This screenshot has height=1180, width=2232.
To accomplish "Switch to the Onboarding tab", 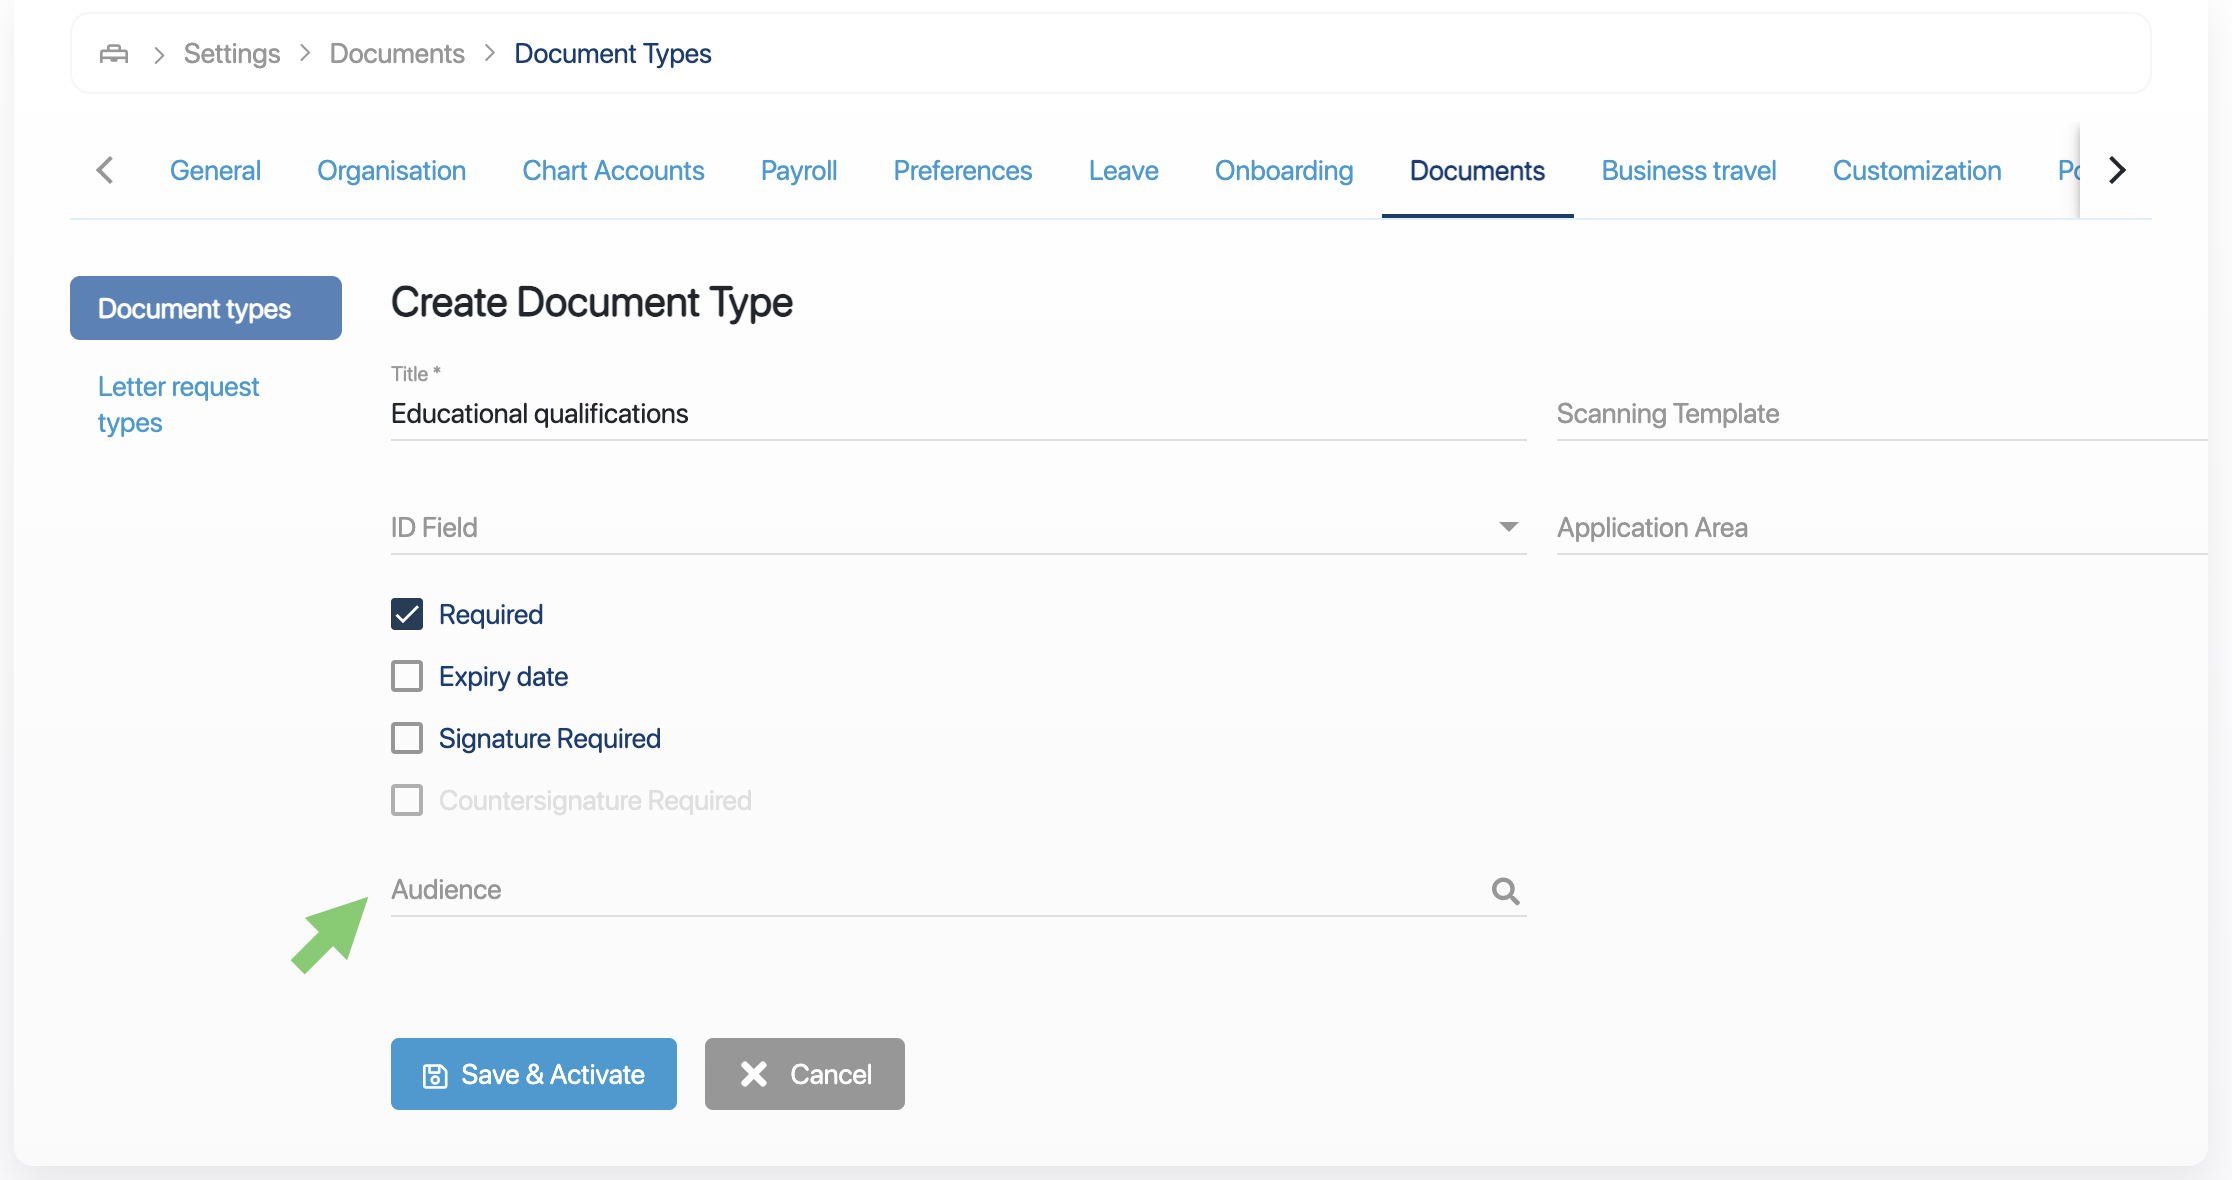I will 1283,171.
